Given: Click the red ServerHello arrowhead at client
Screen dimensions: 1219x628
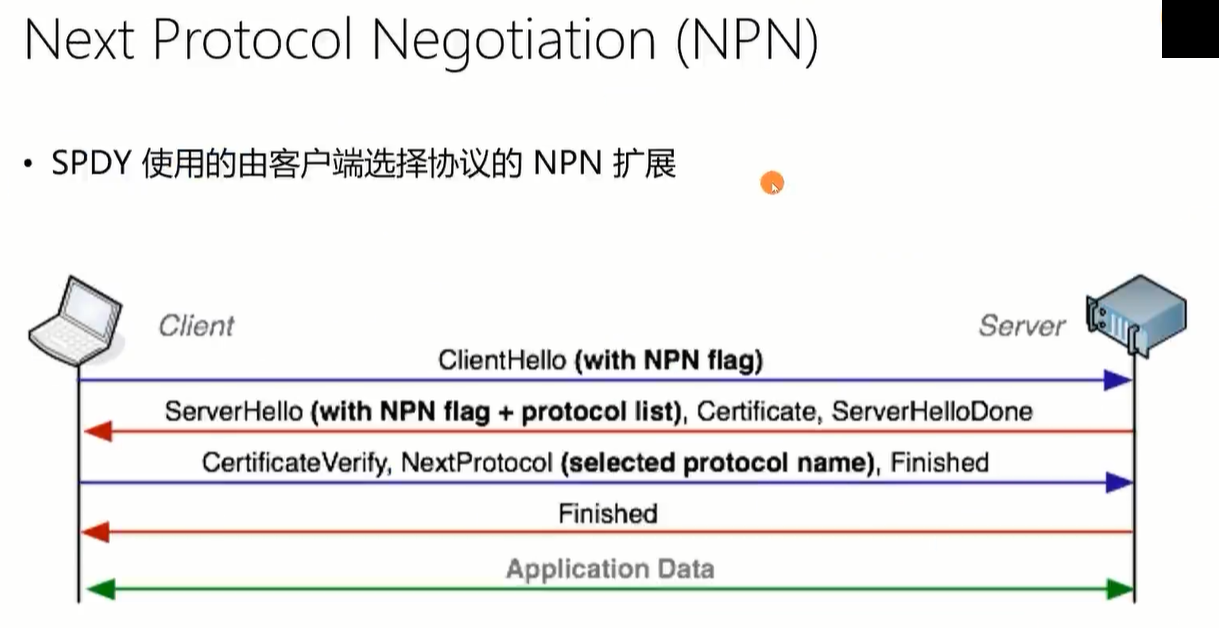Looking at the screenshot, I should (95, 431).
